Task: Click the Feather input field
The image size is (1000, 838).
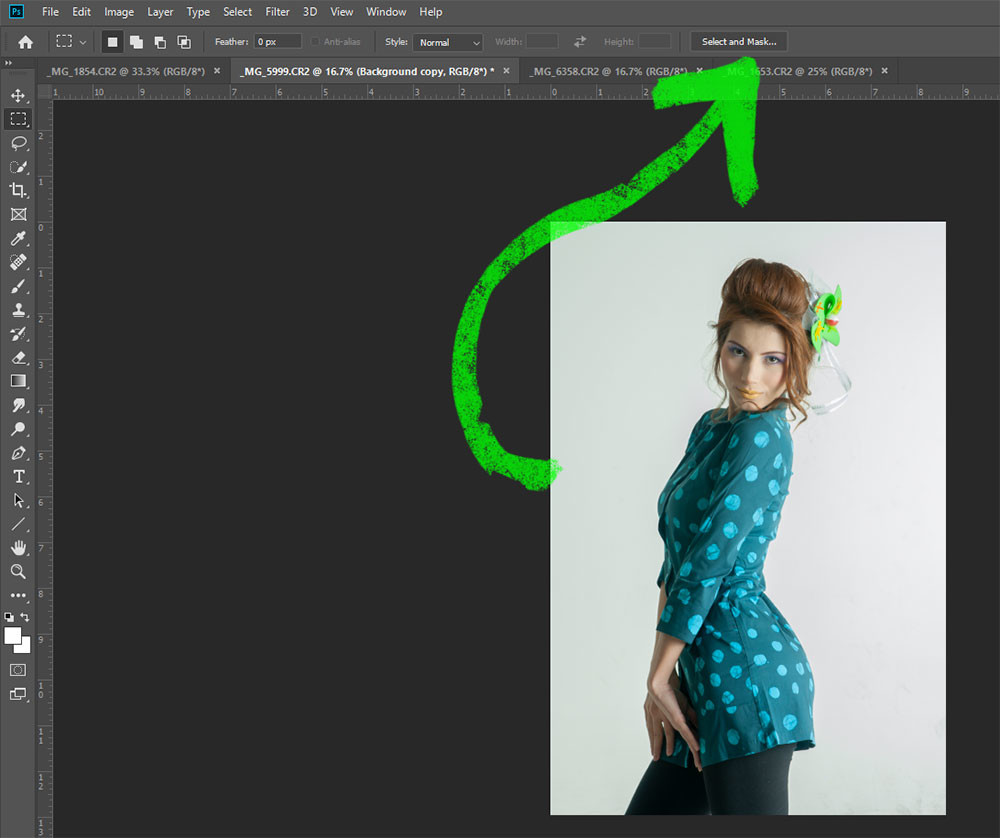Action: [277, 42]
